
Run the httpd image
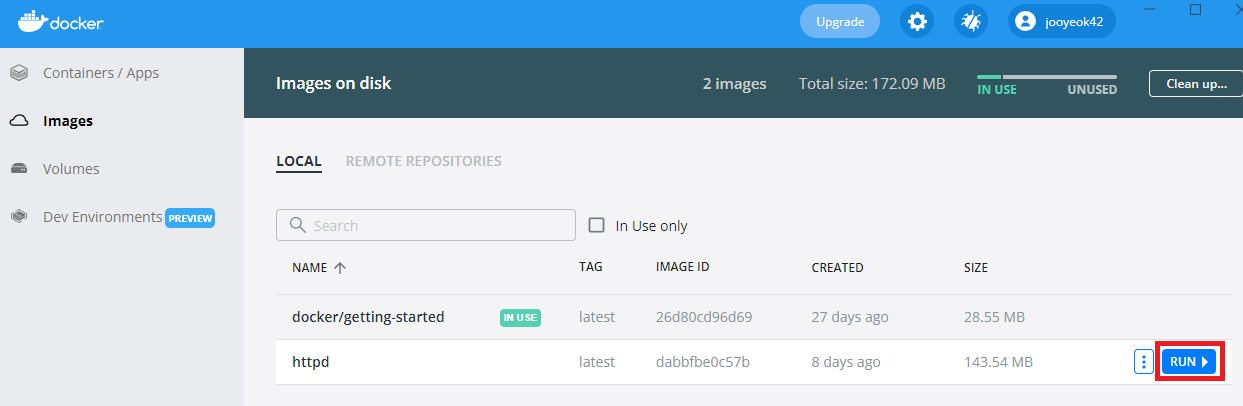[x=1188, y=362]
